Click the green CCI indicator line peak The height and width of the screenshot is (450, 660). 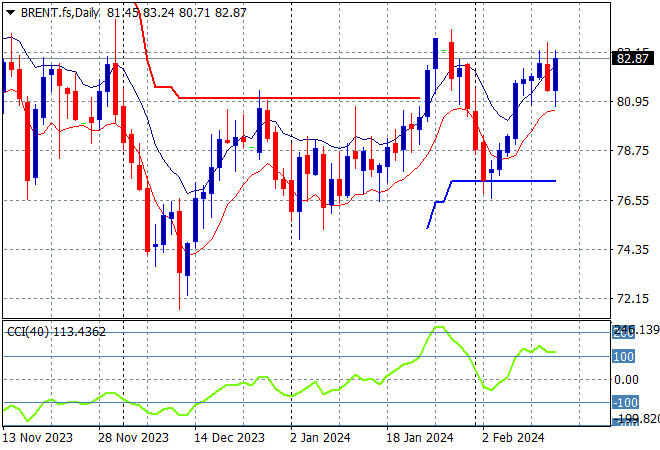(x=439, y=327)
